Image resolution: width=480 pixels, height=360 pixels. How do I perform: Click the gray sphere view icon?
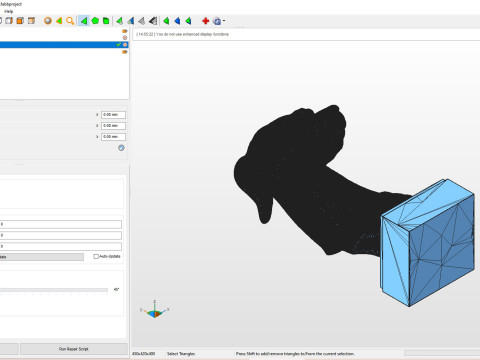pos(48,21)
